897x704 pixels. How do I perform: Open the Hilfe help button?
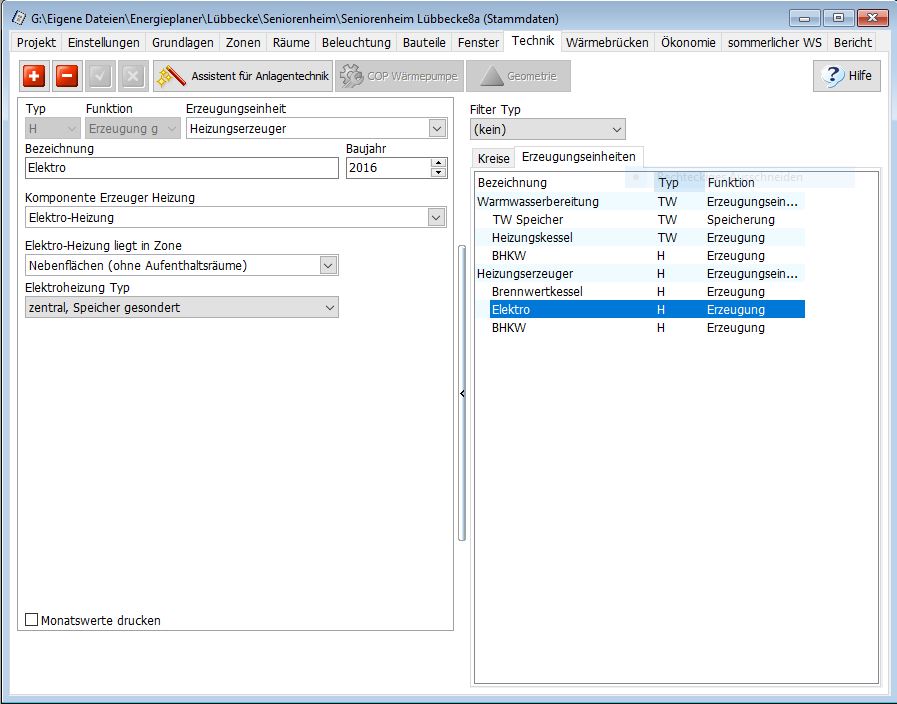click(847, 75)
